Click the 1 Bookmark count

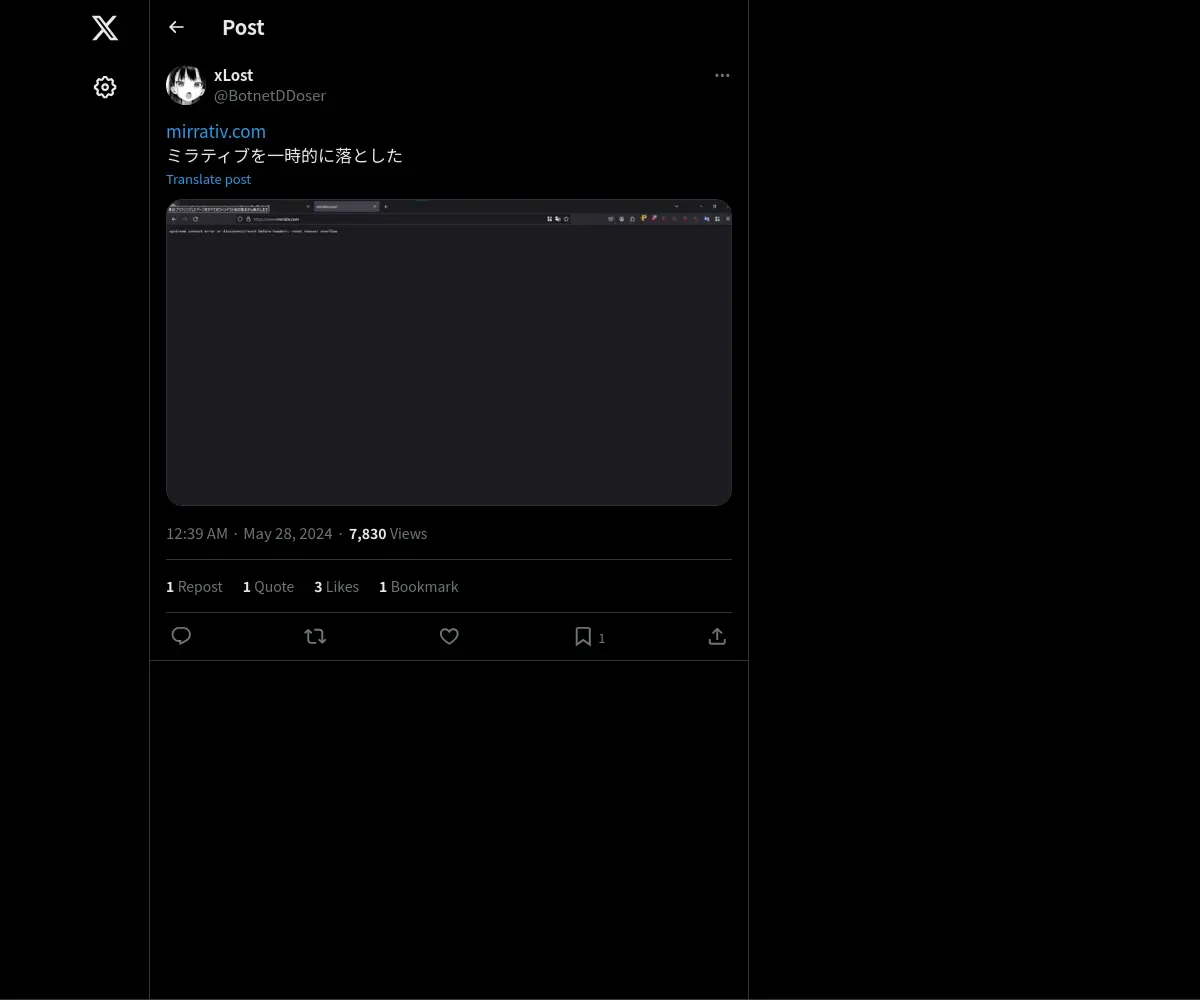418,586
